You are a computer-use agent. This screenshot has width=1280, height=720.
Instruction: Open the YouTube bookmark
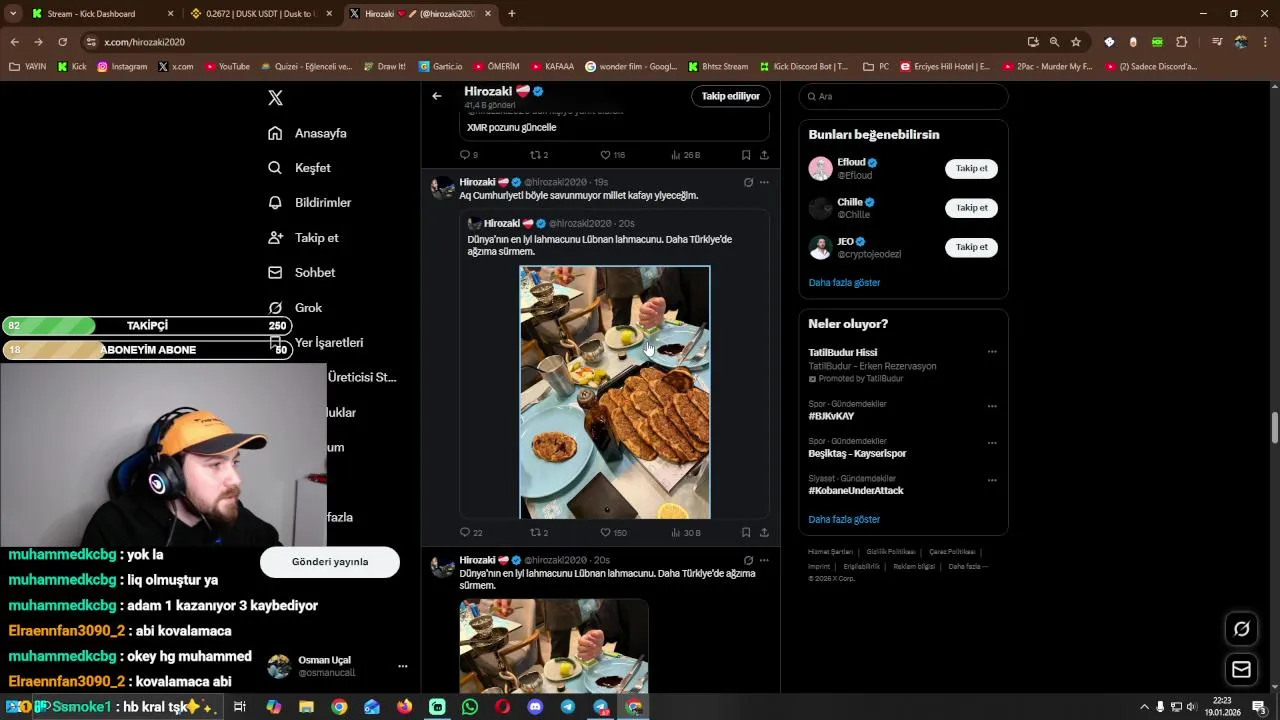[227, 67]
